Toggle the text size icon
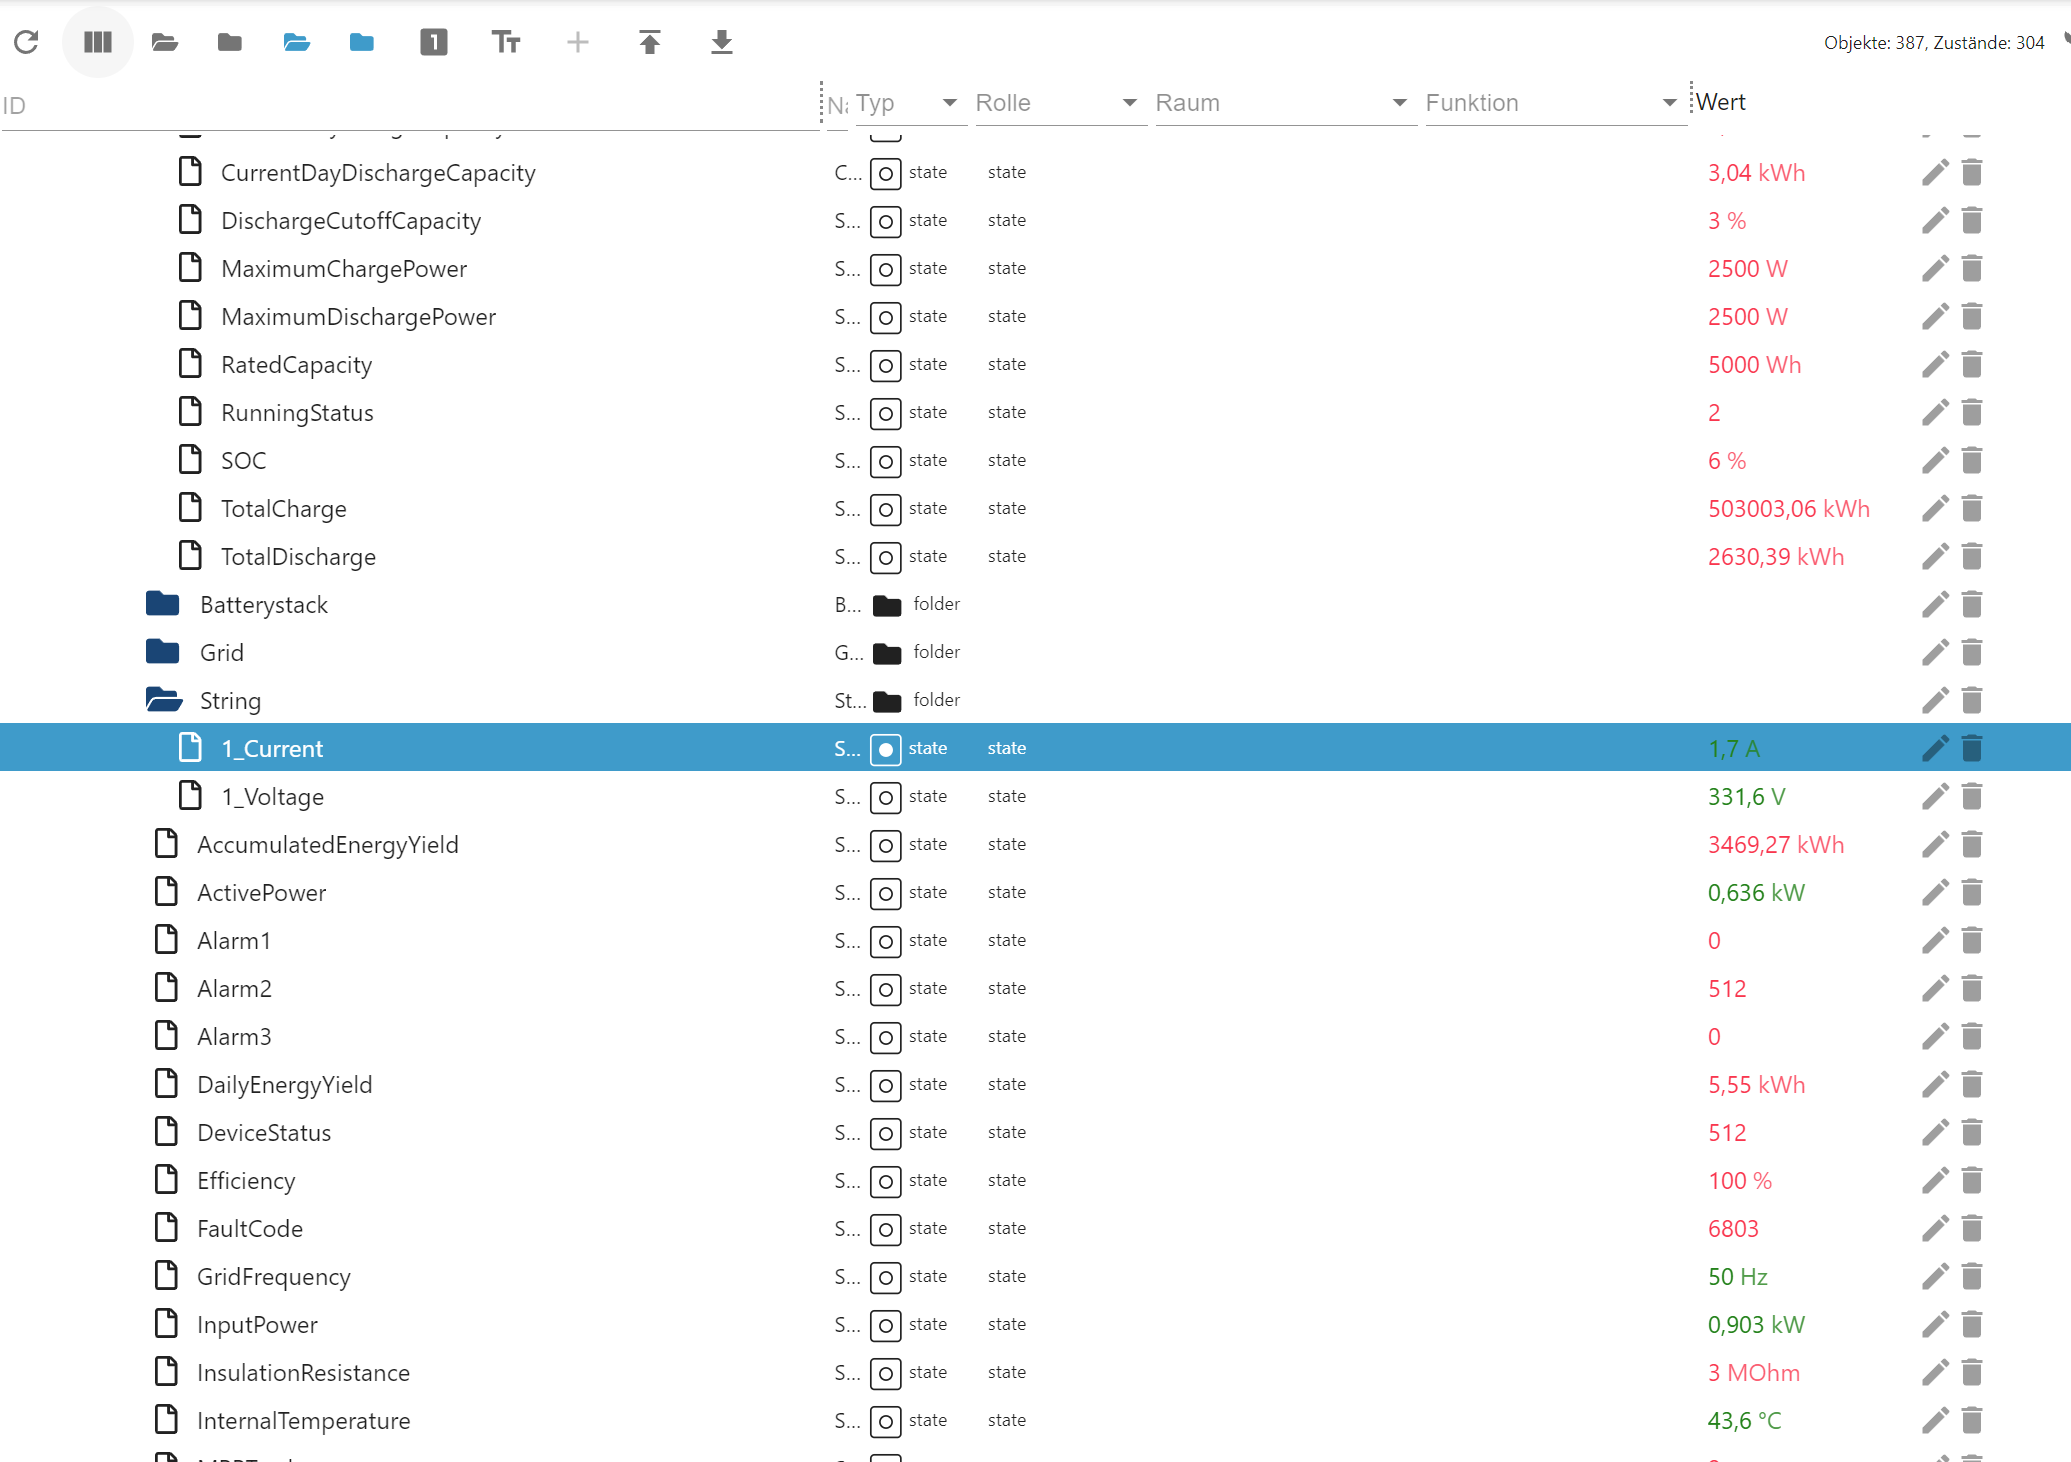2071x1462 pixels. click(506, 42)
